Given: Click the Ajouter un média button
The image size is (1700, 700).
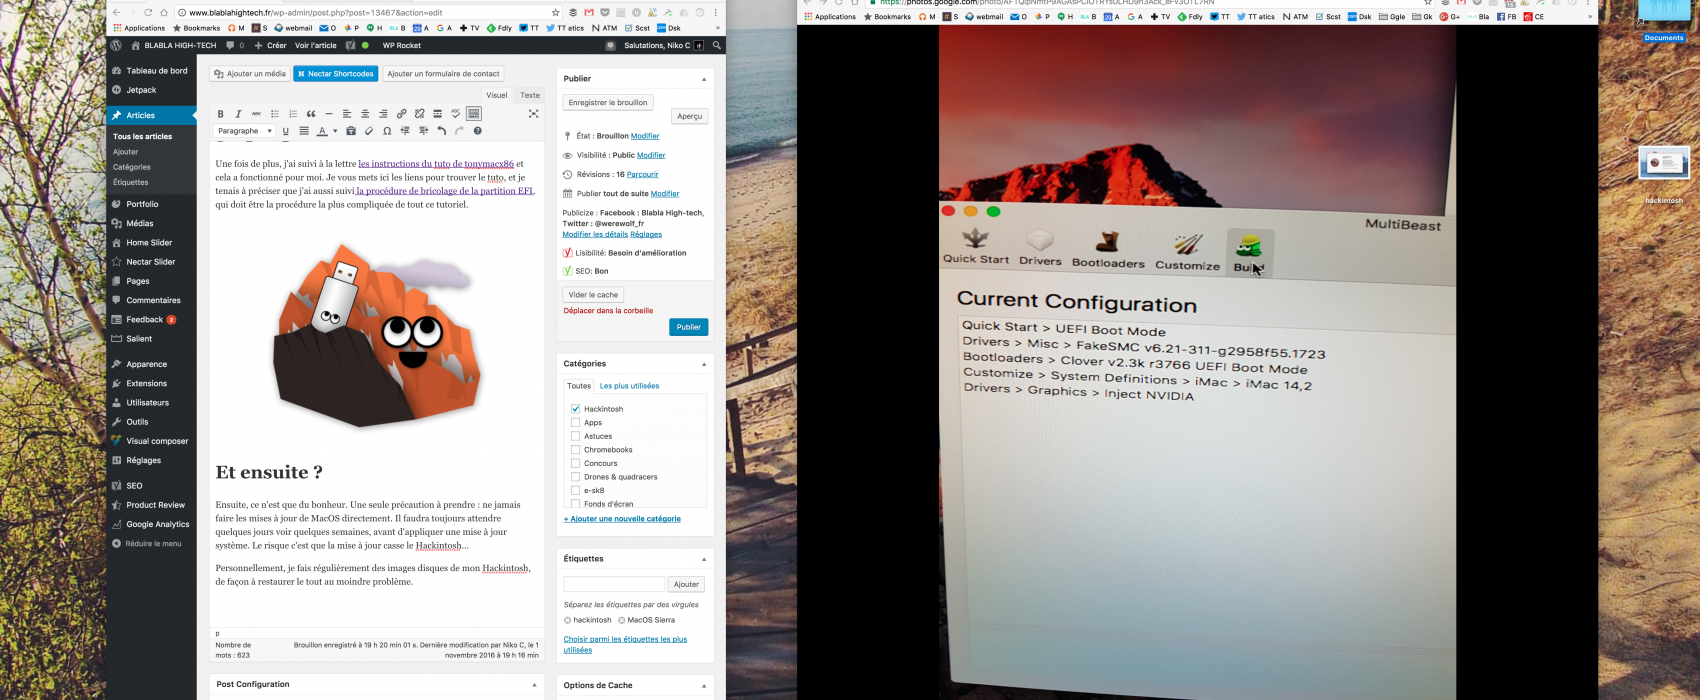Looking at the screenshot, I should click(x=250, y=74).
